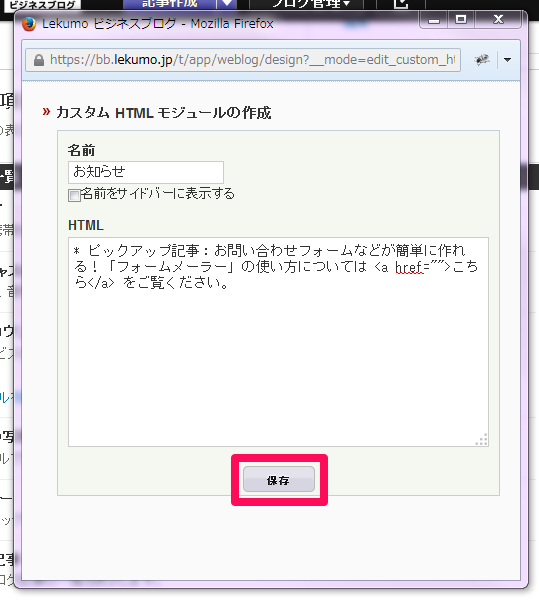Image resolution: width=539 pixels, height=601 pixels.
Task: Click the HTML label above textarea
Action: (x=86, y=225)
